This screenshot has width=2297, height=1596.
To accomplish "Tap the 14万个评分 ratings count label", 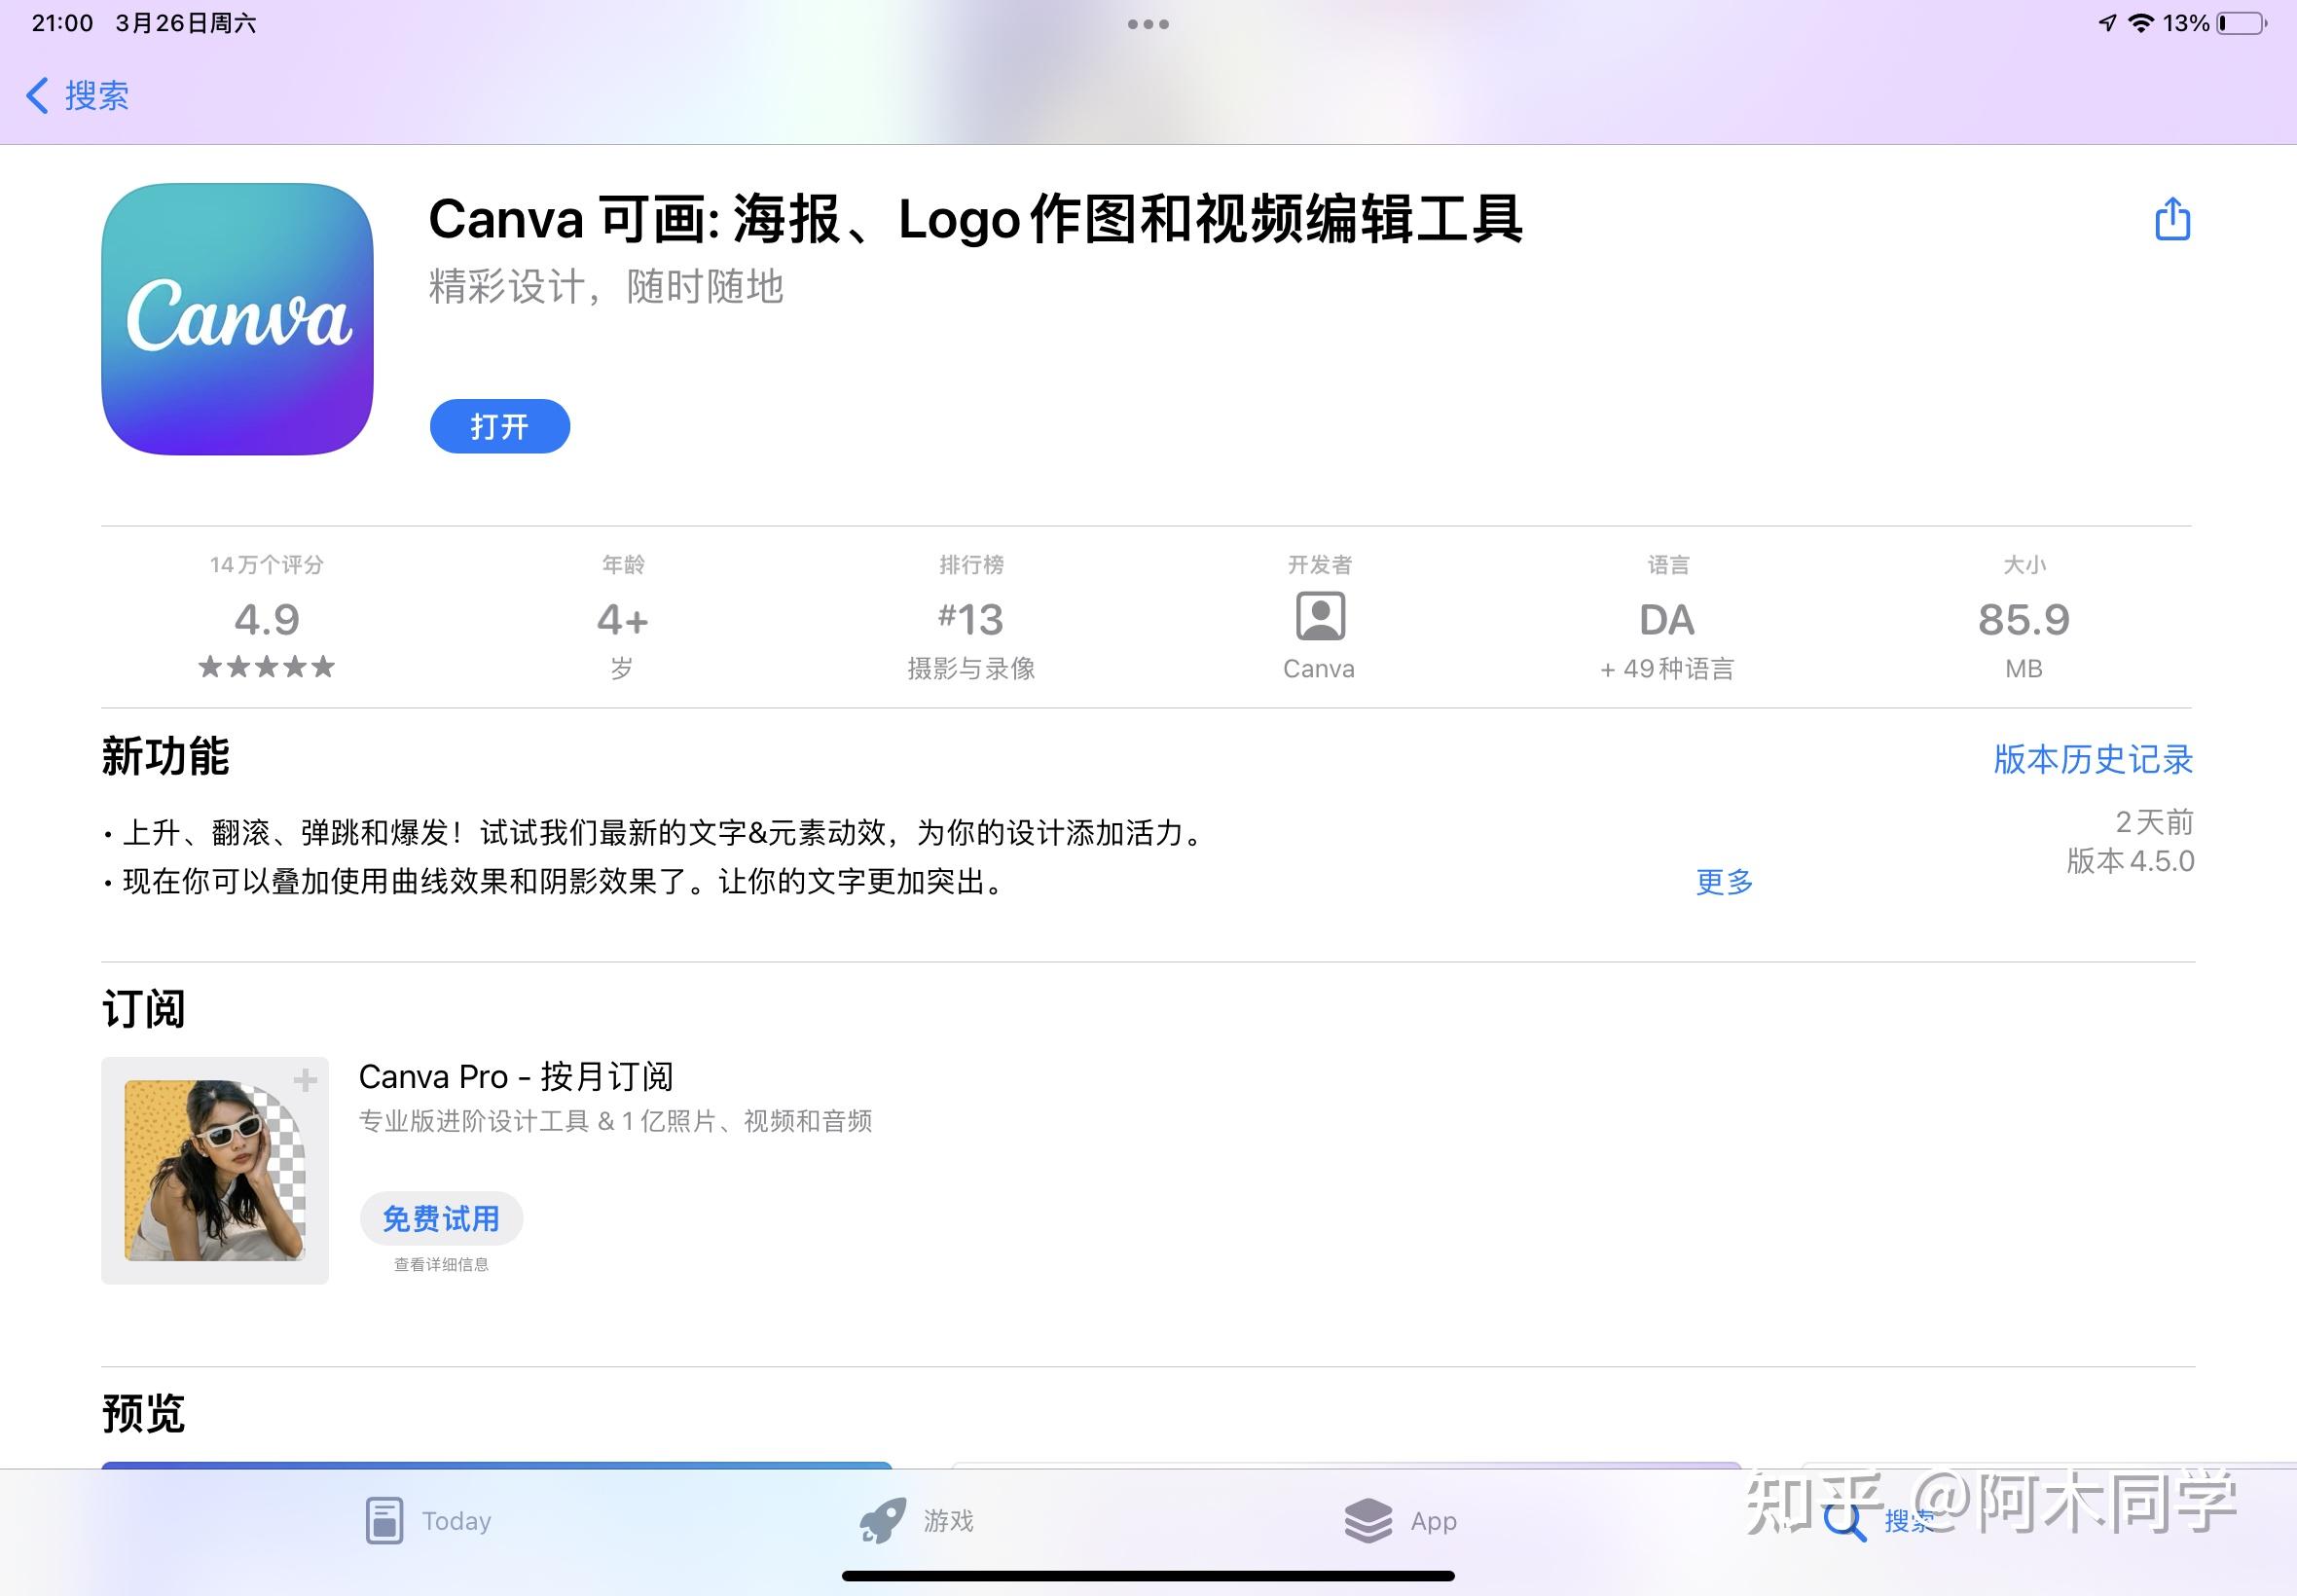I will (267, 565).
